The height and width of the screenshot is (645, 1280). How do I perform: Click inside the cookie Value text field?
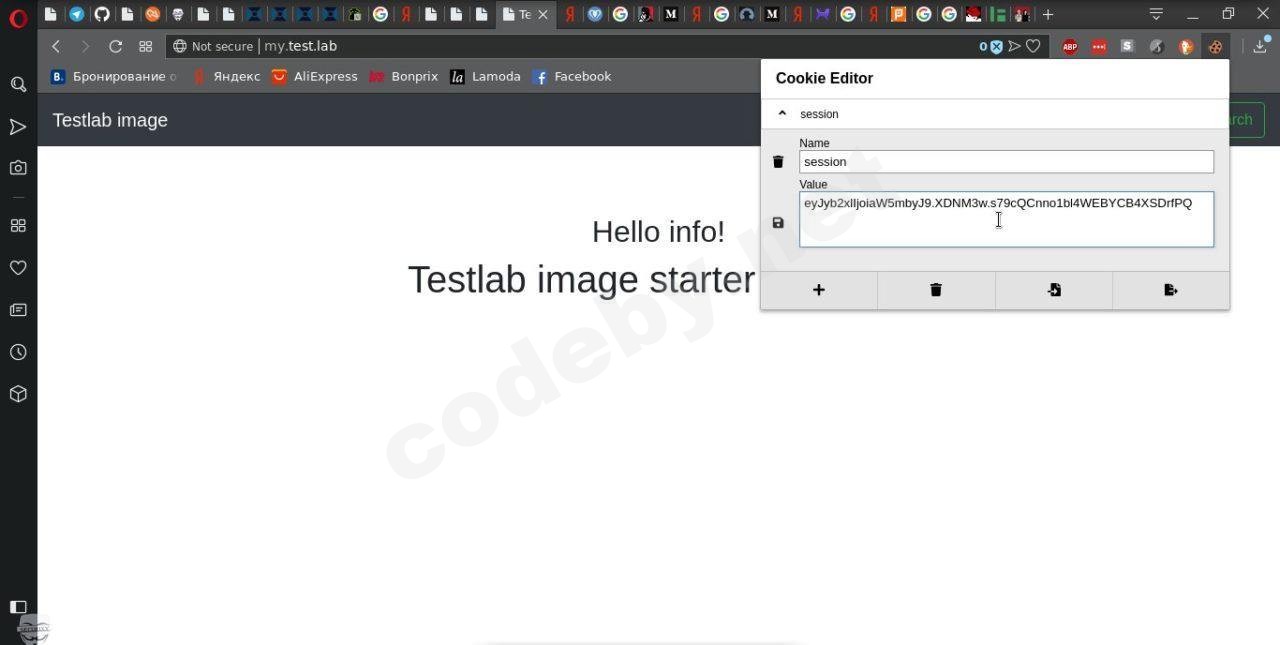pos(1006,219)
